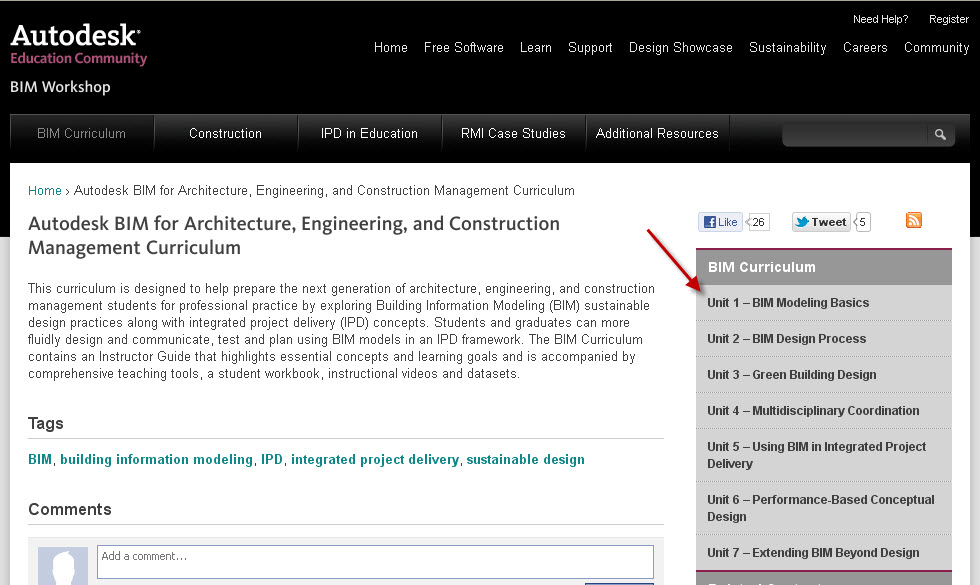Go to Home in top navigation
This screenshot has width=980, height=585.
391,48
